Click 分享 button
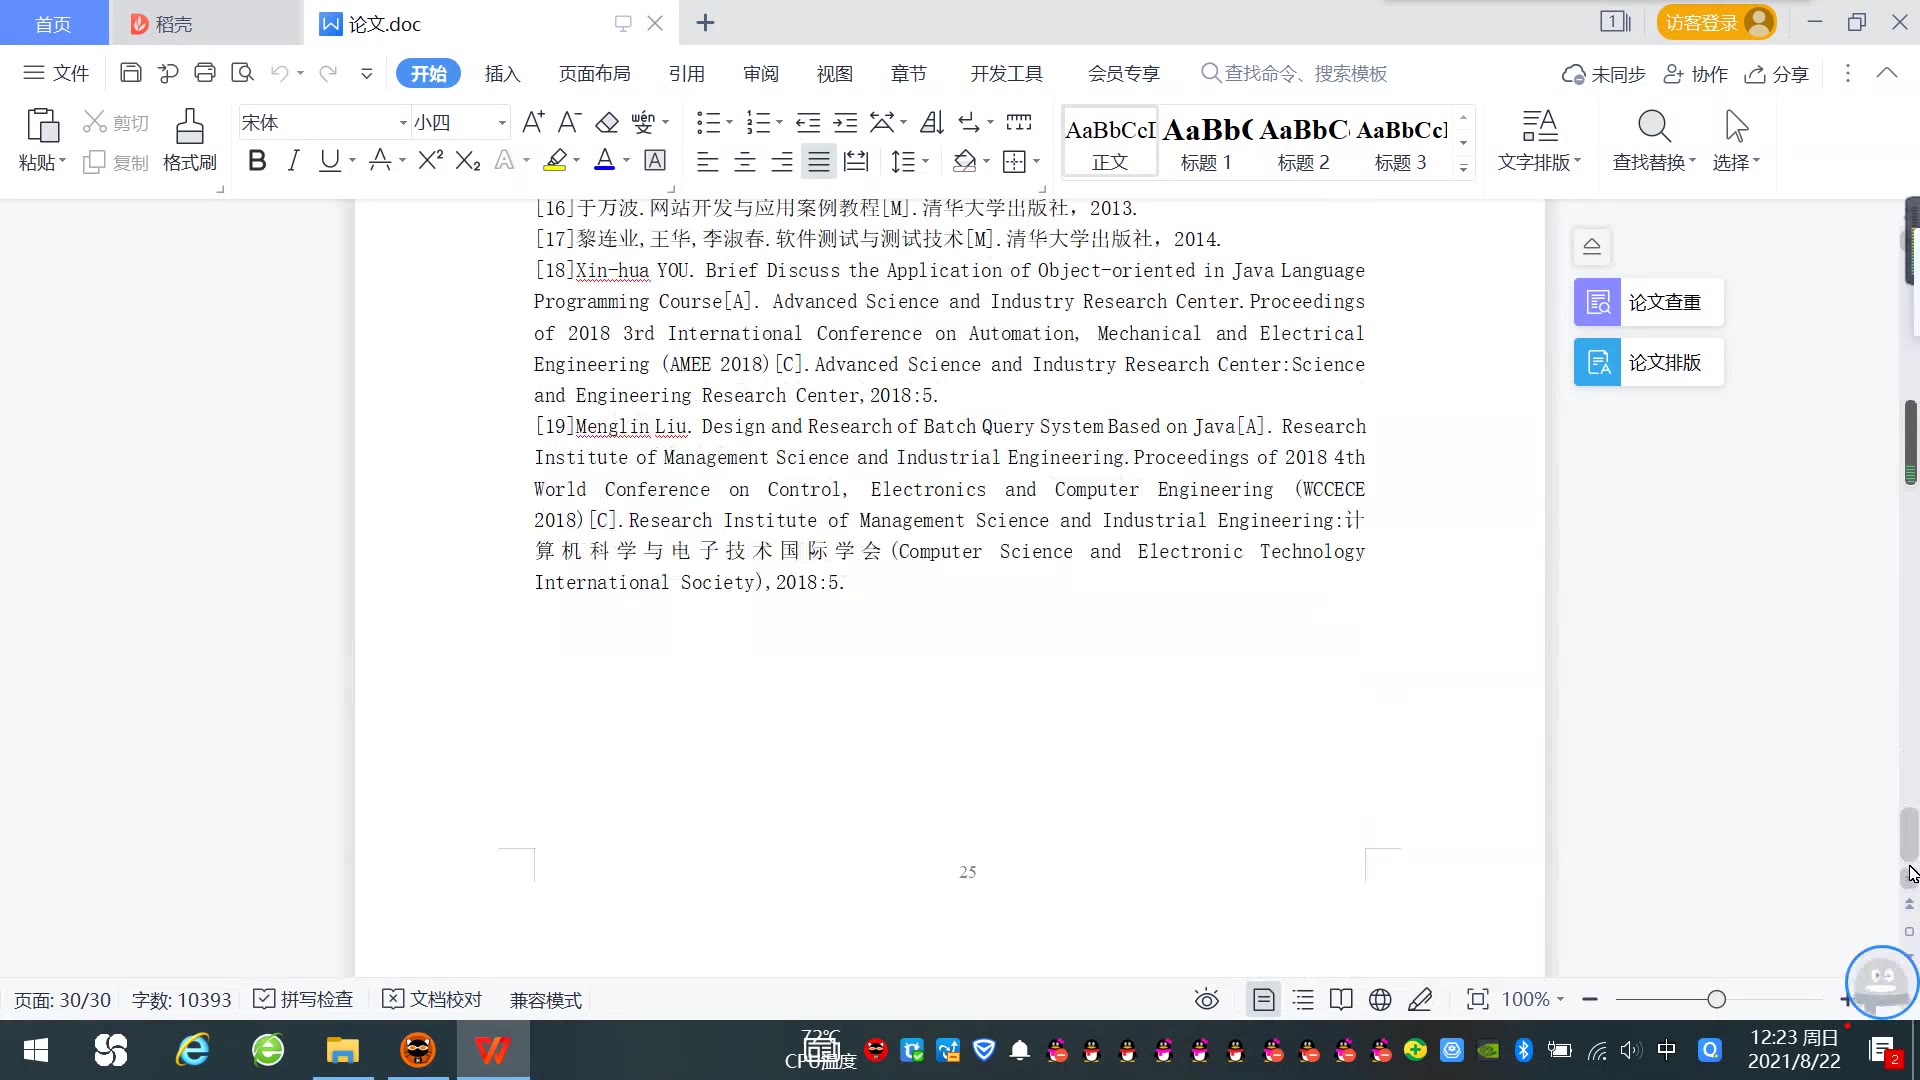The image size is (1920, 1080). (x=1777, y=74)
